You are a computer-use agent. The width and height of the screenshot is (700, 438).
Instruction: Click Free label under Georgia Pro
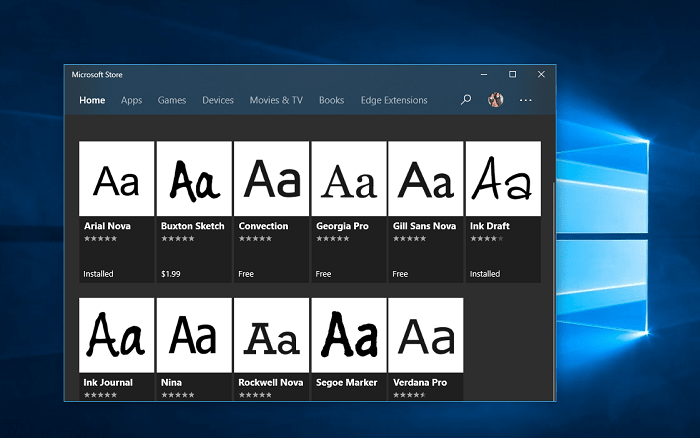pos(323,274)
